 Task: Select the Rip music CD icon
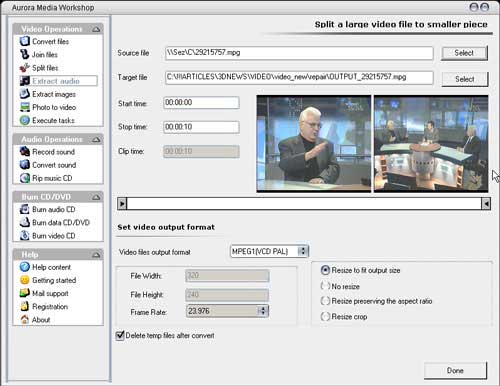click(x=24, y=178)
